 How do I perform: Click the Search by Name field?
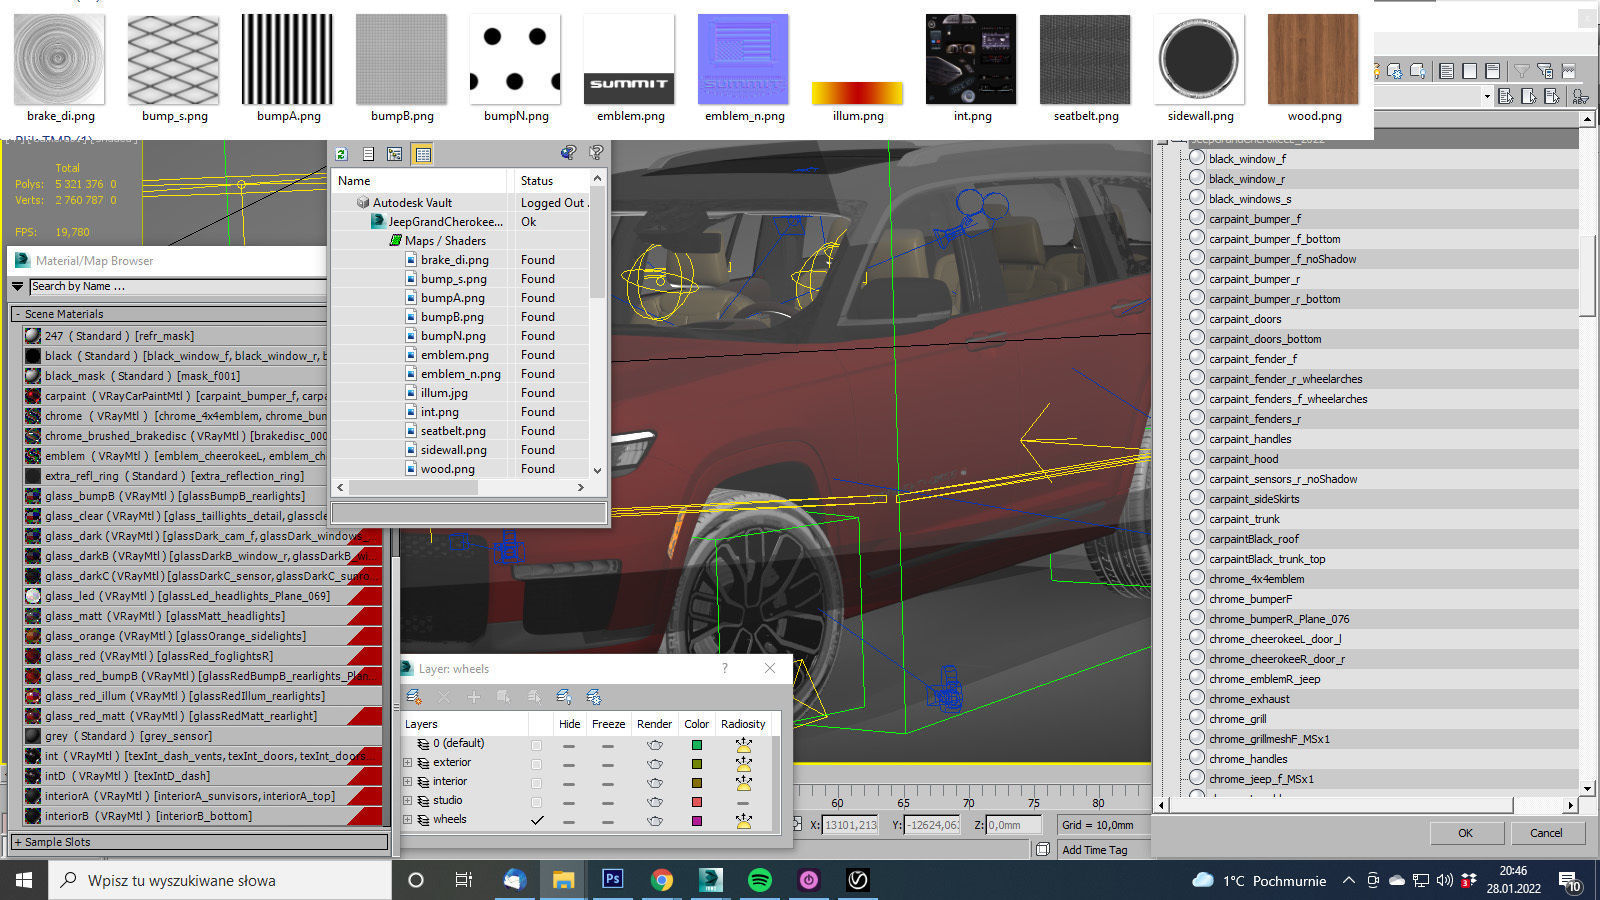click(x=178, y=286)
